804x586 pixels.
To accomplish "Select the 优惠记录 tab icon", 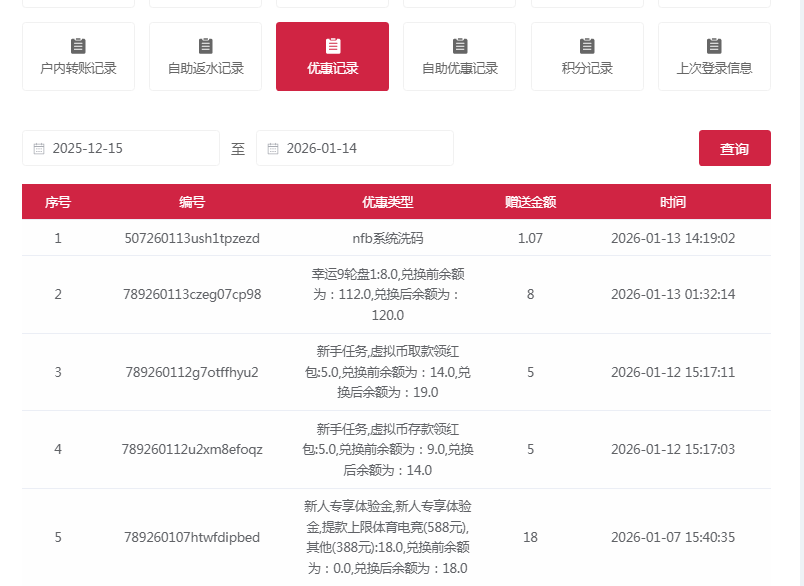I will coord(332,44).
